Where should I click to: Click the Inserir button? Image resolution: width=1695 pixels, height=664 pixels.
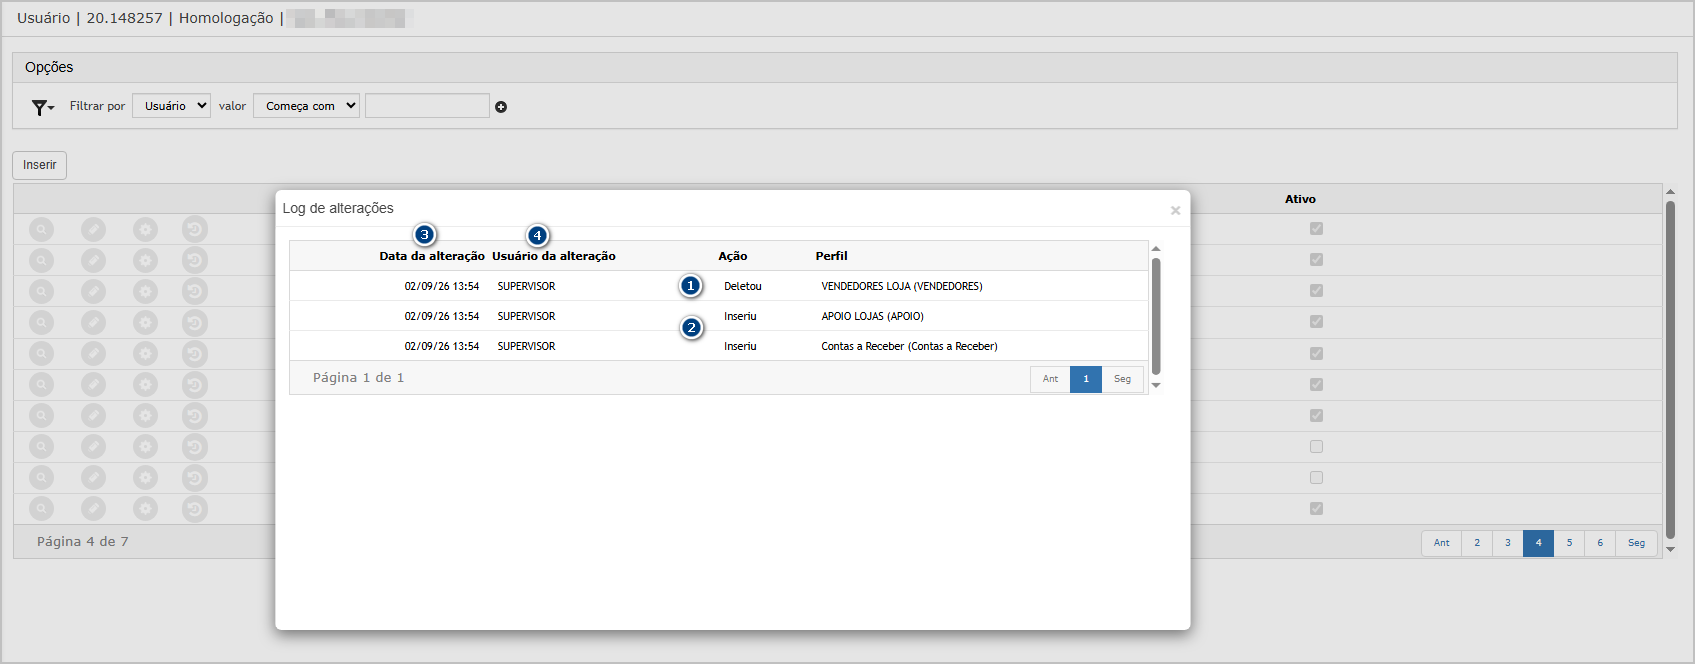(40, 165)
